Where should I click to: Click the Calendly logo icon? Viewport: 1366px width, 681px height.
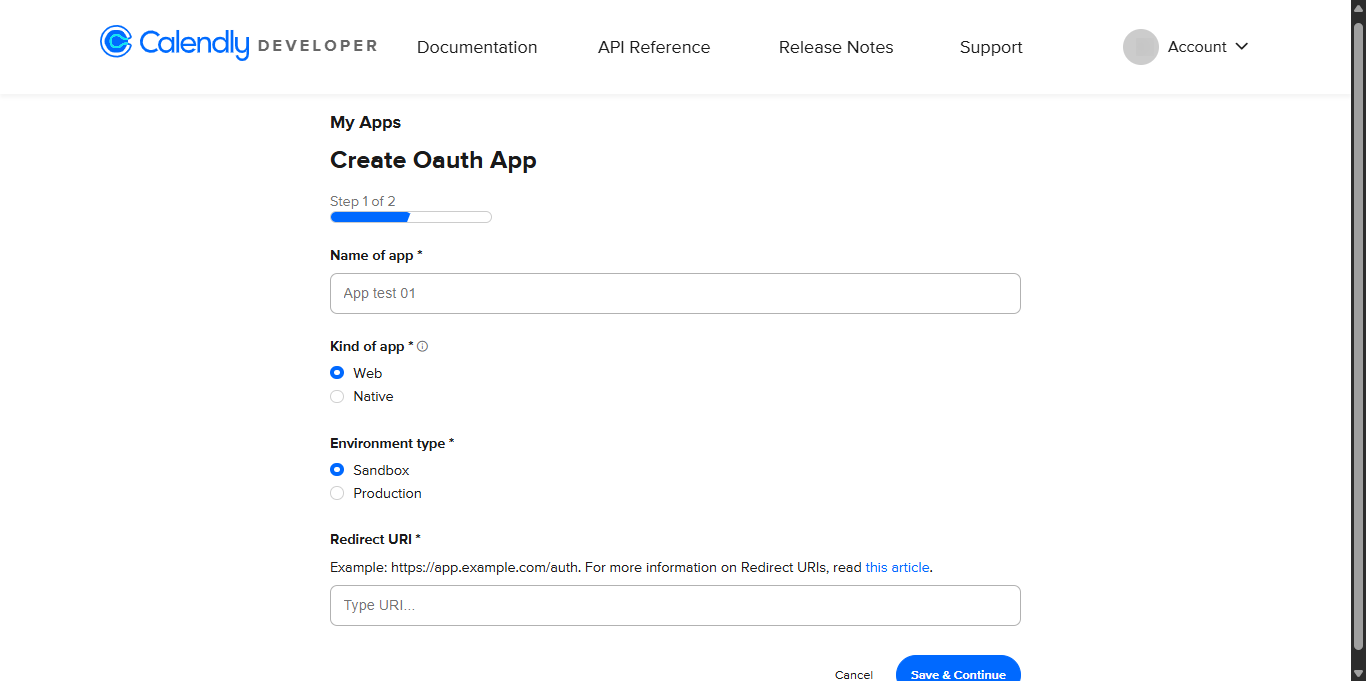[116, 42]
